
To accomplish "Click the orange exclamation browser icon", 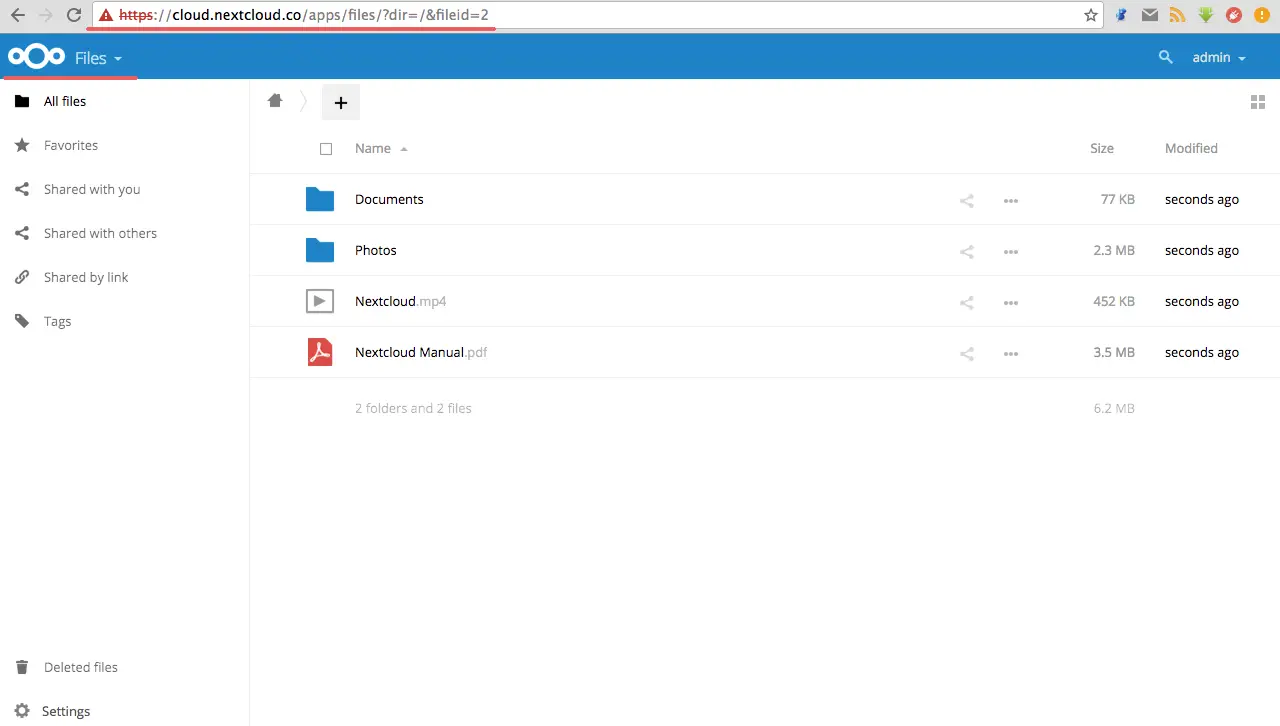I will (x=1262, y=15).
